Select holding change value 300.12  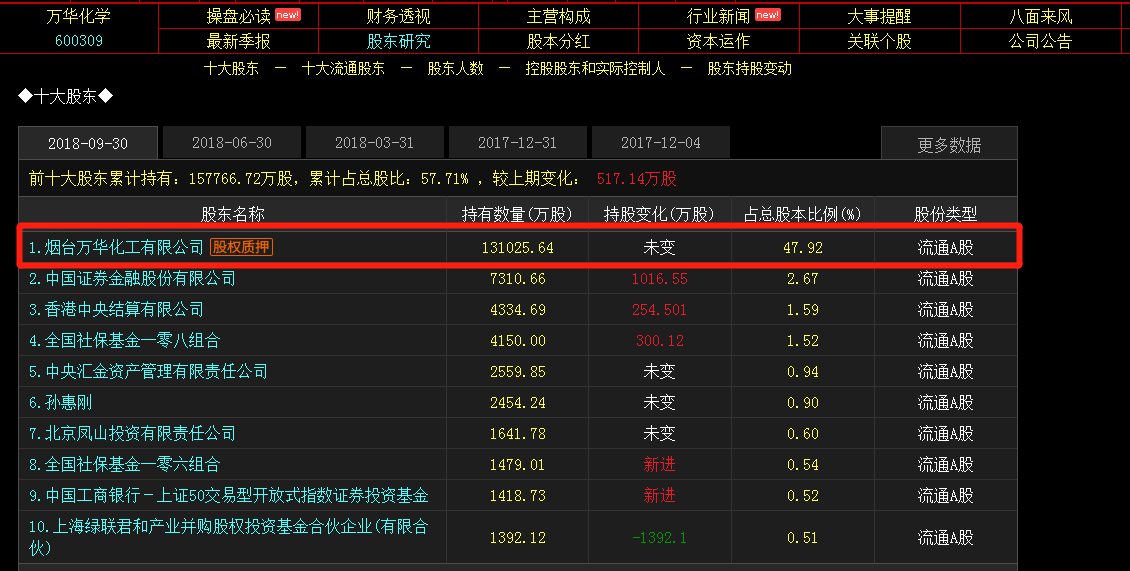point(659,341)
